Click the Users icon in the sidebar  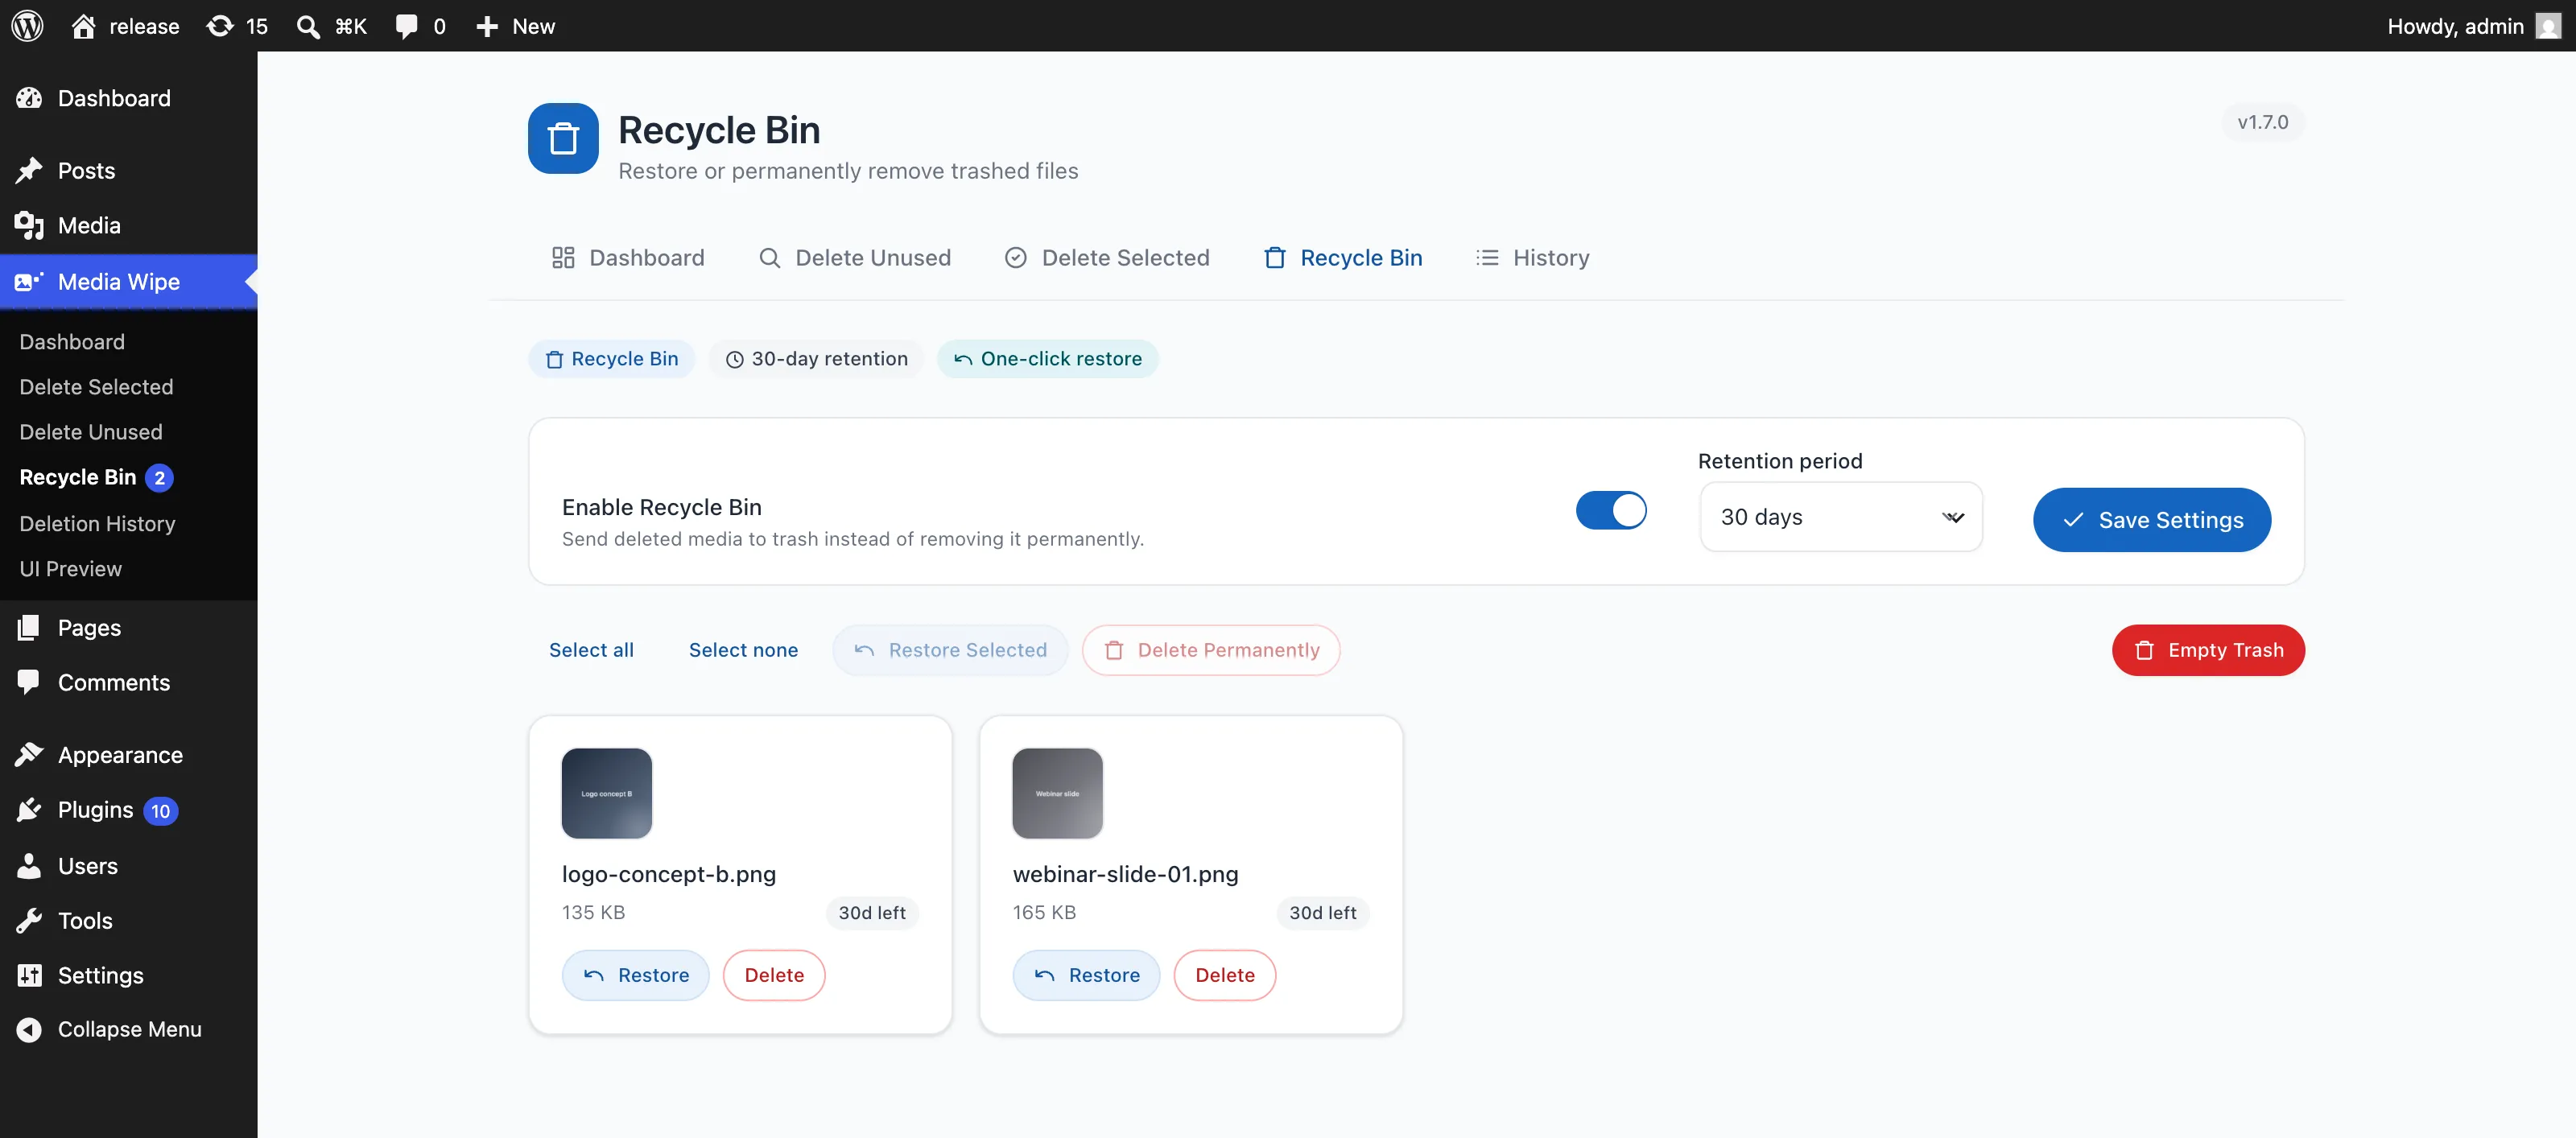tap(29, 865)
